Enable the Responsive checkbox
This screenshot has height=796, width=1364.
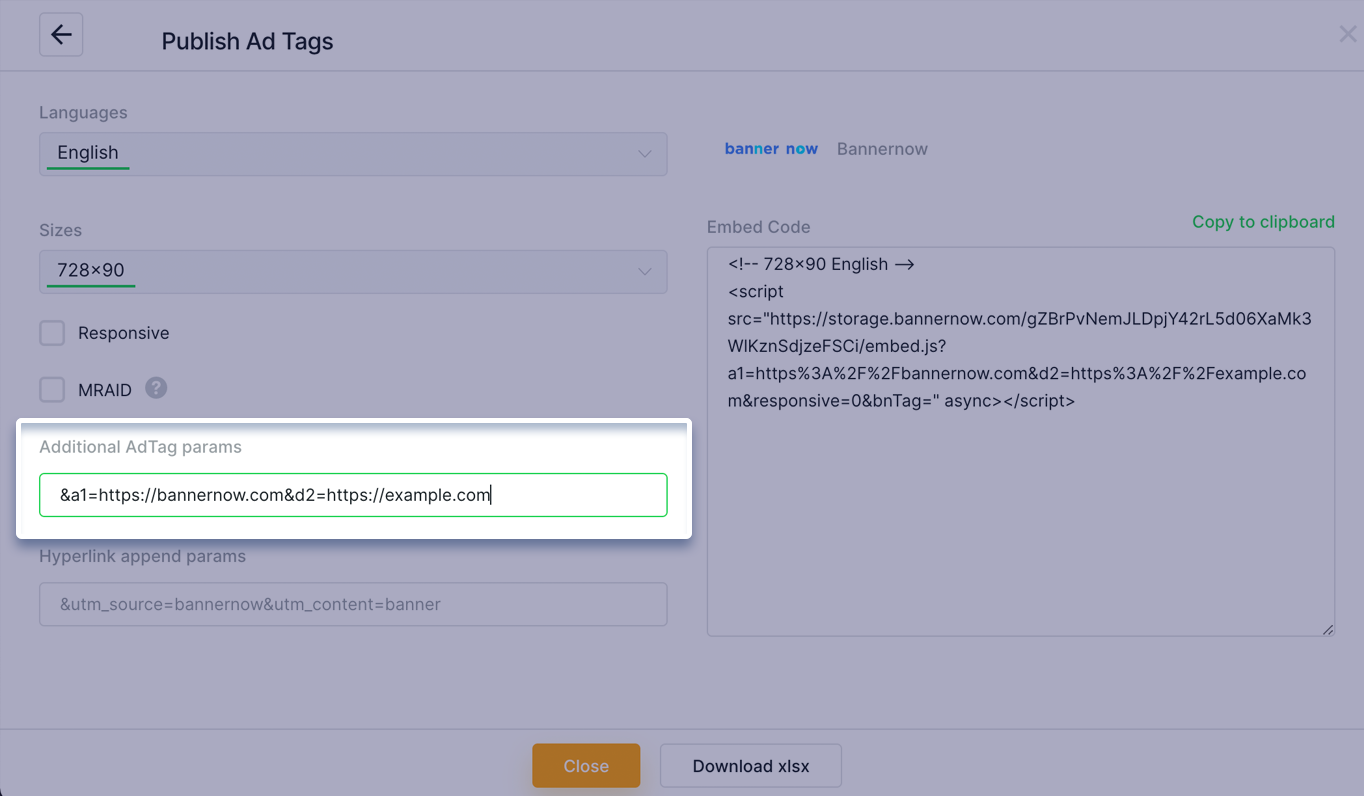point(52,333)
